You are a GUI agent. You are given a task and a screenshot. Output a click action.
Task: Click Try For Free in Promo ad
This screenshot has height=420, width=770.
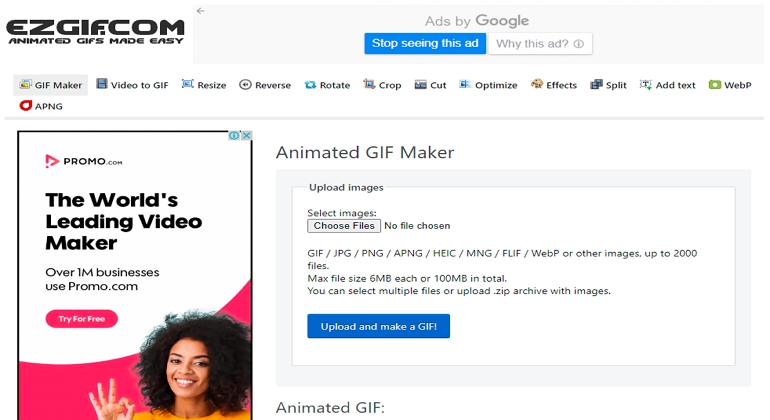[82, 319]
